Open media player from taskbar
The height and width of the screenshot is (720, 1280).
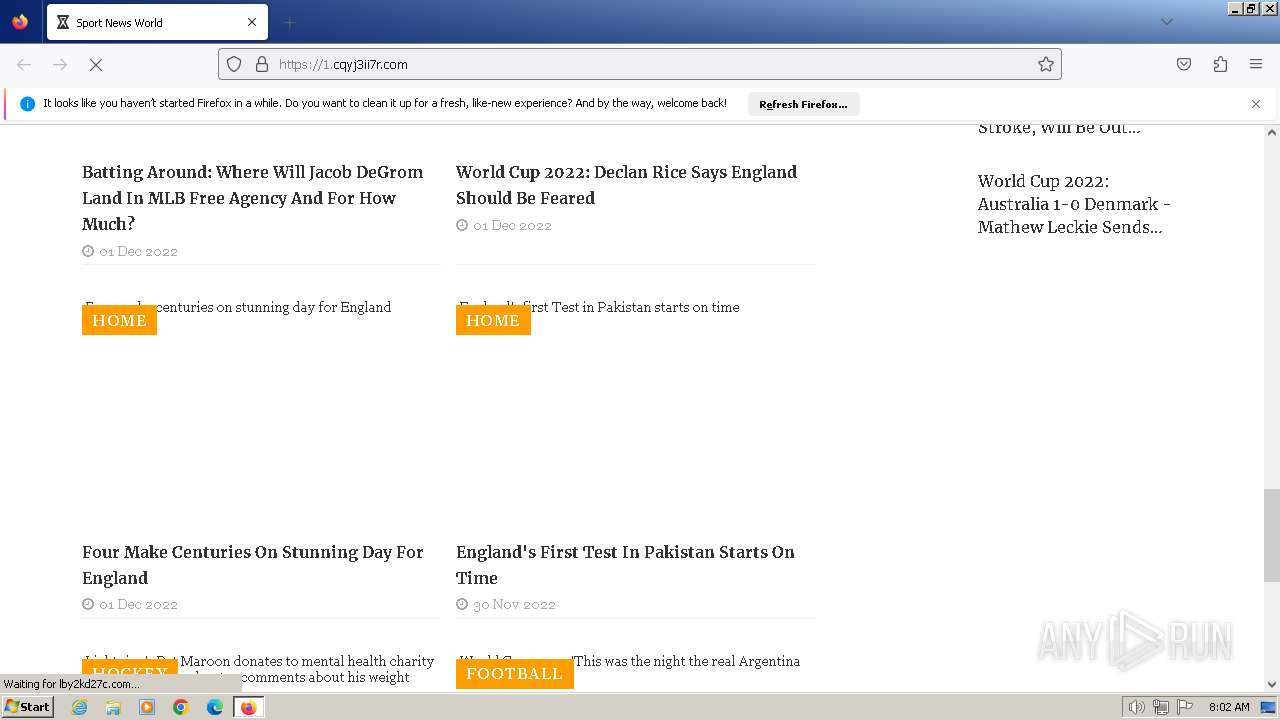pos(147,707)
